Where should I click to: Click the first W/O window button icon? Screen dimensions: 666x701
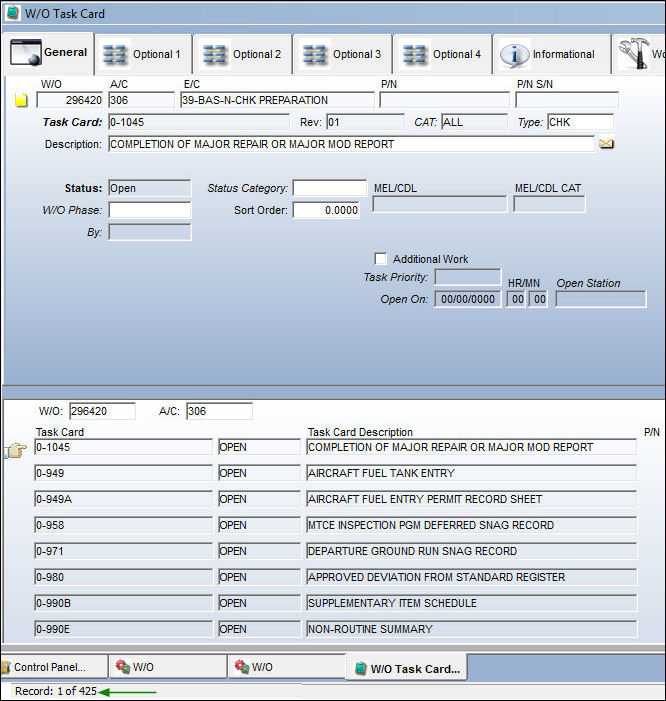[123, 666]
